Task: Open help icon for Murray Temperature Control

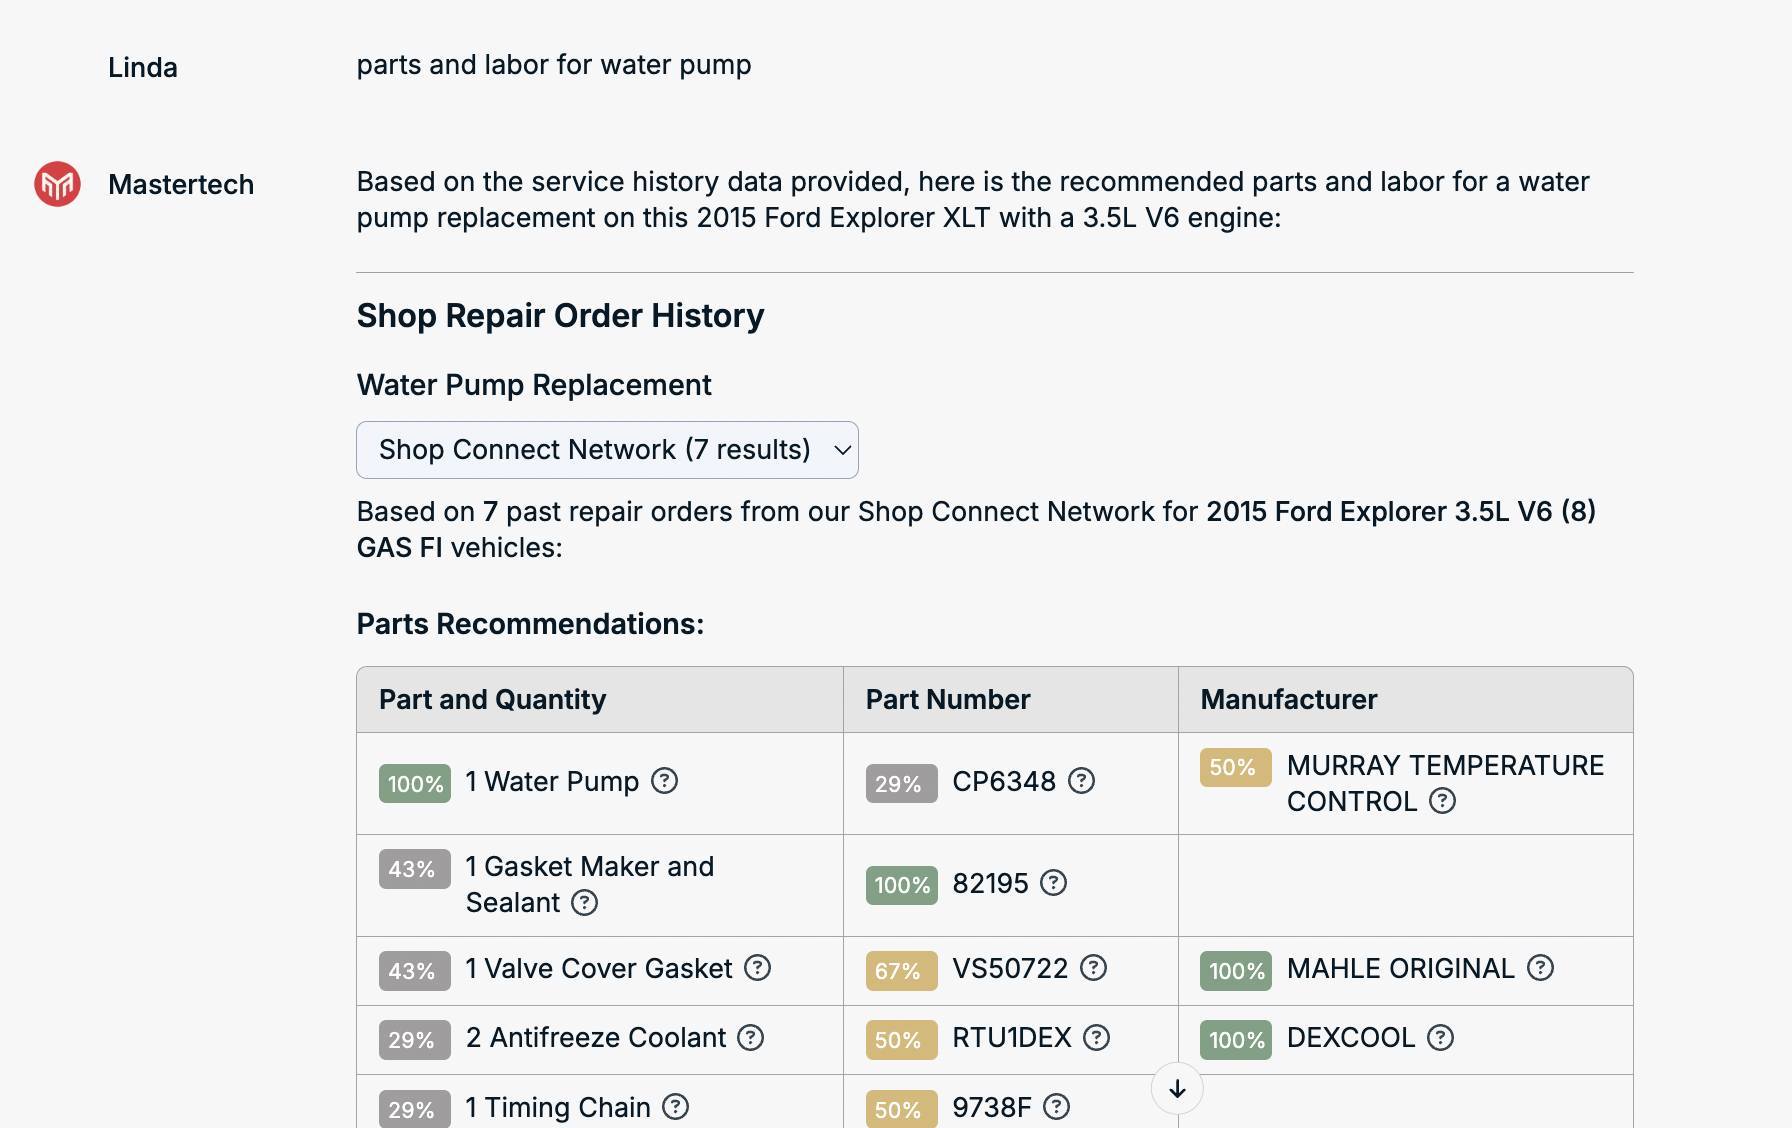Action: (x=1442, y=800)
